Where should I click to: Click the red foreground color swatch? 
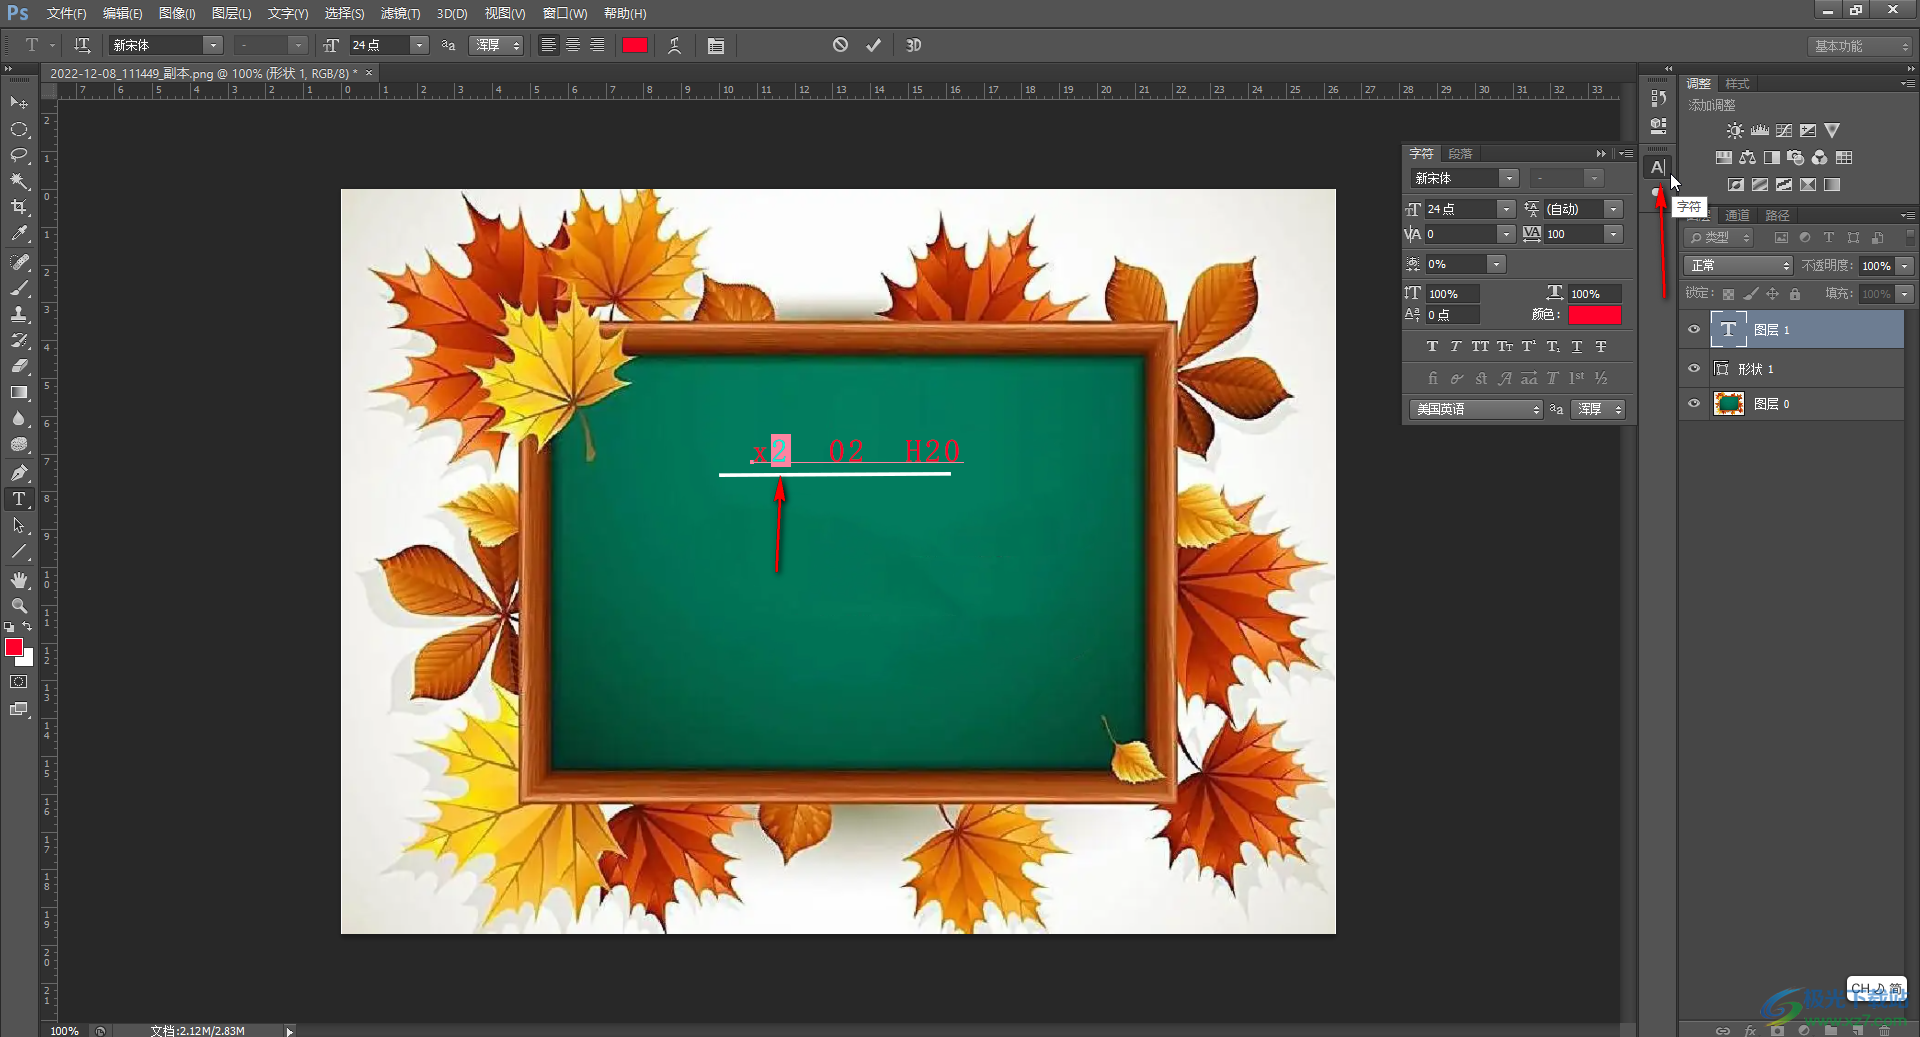pyautogui.click(x=14, y=647)
